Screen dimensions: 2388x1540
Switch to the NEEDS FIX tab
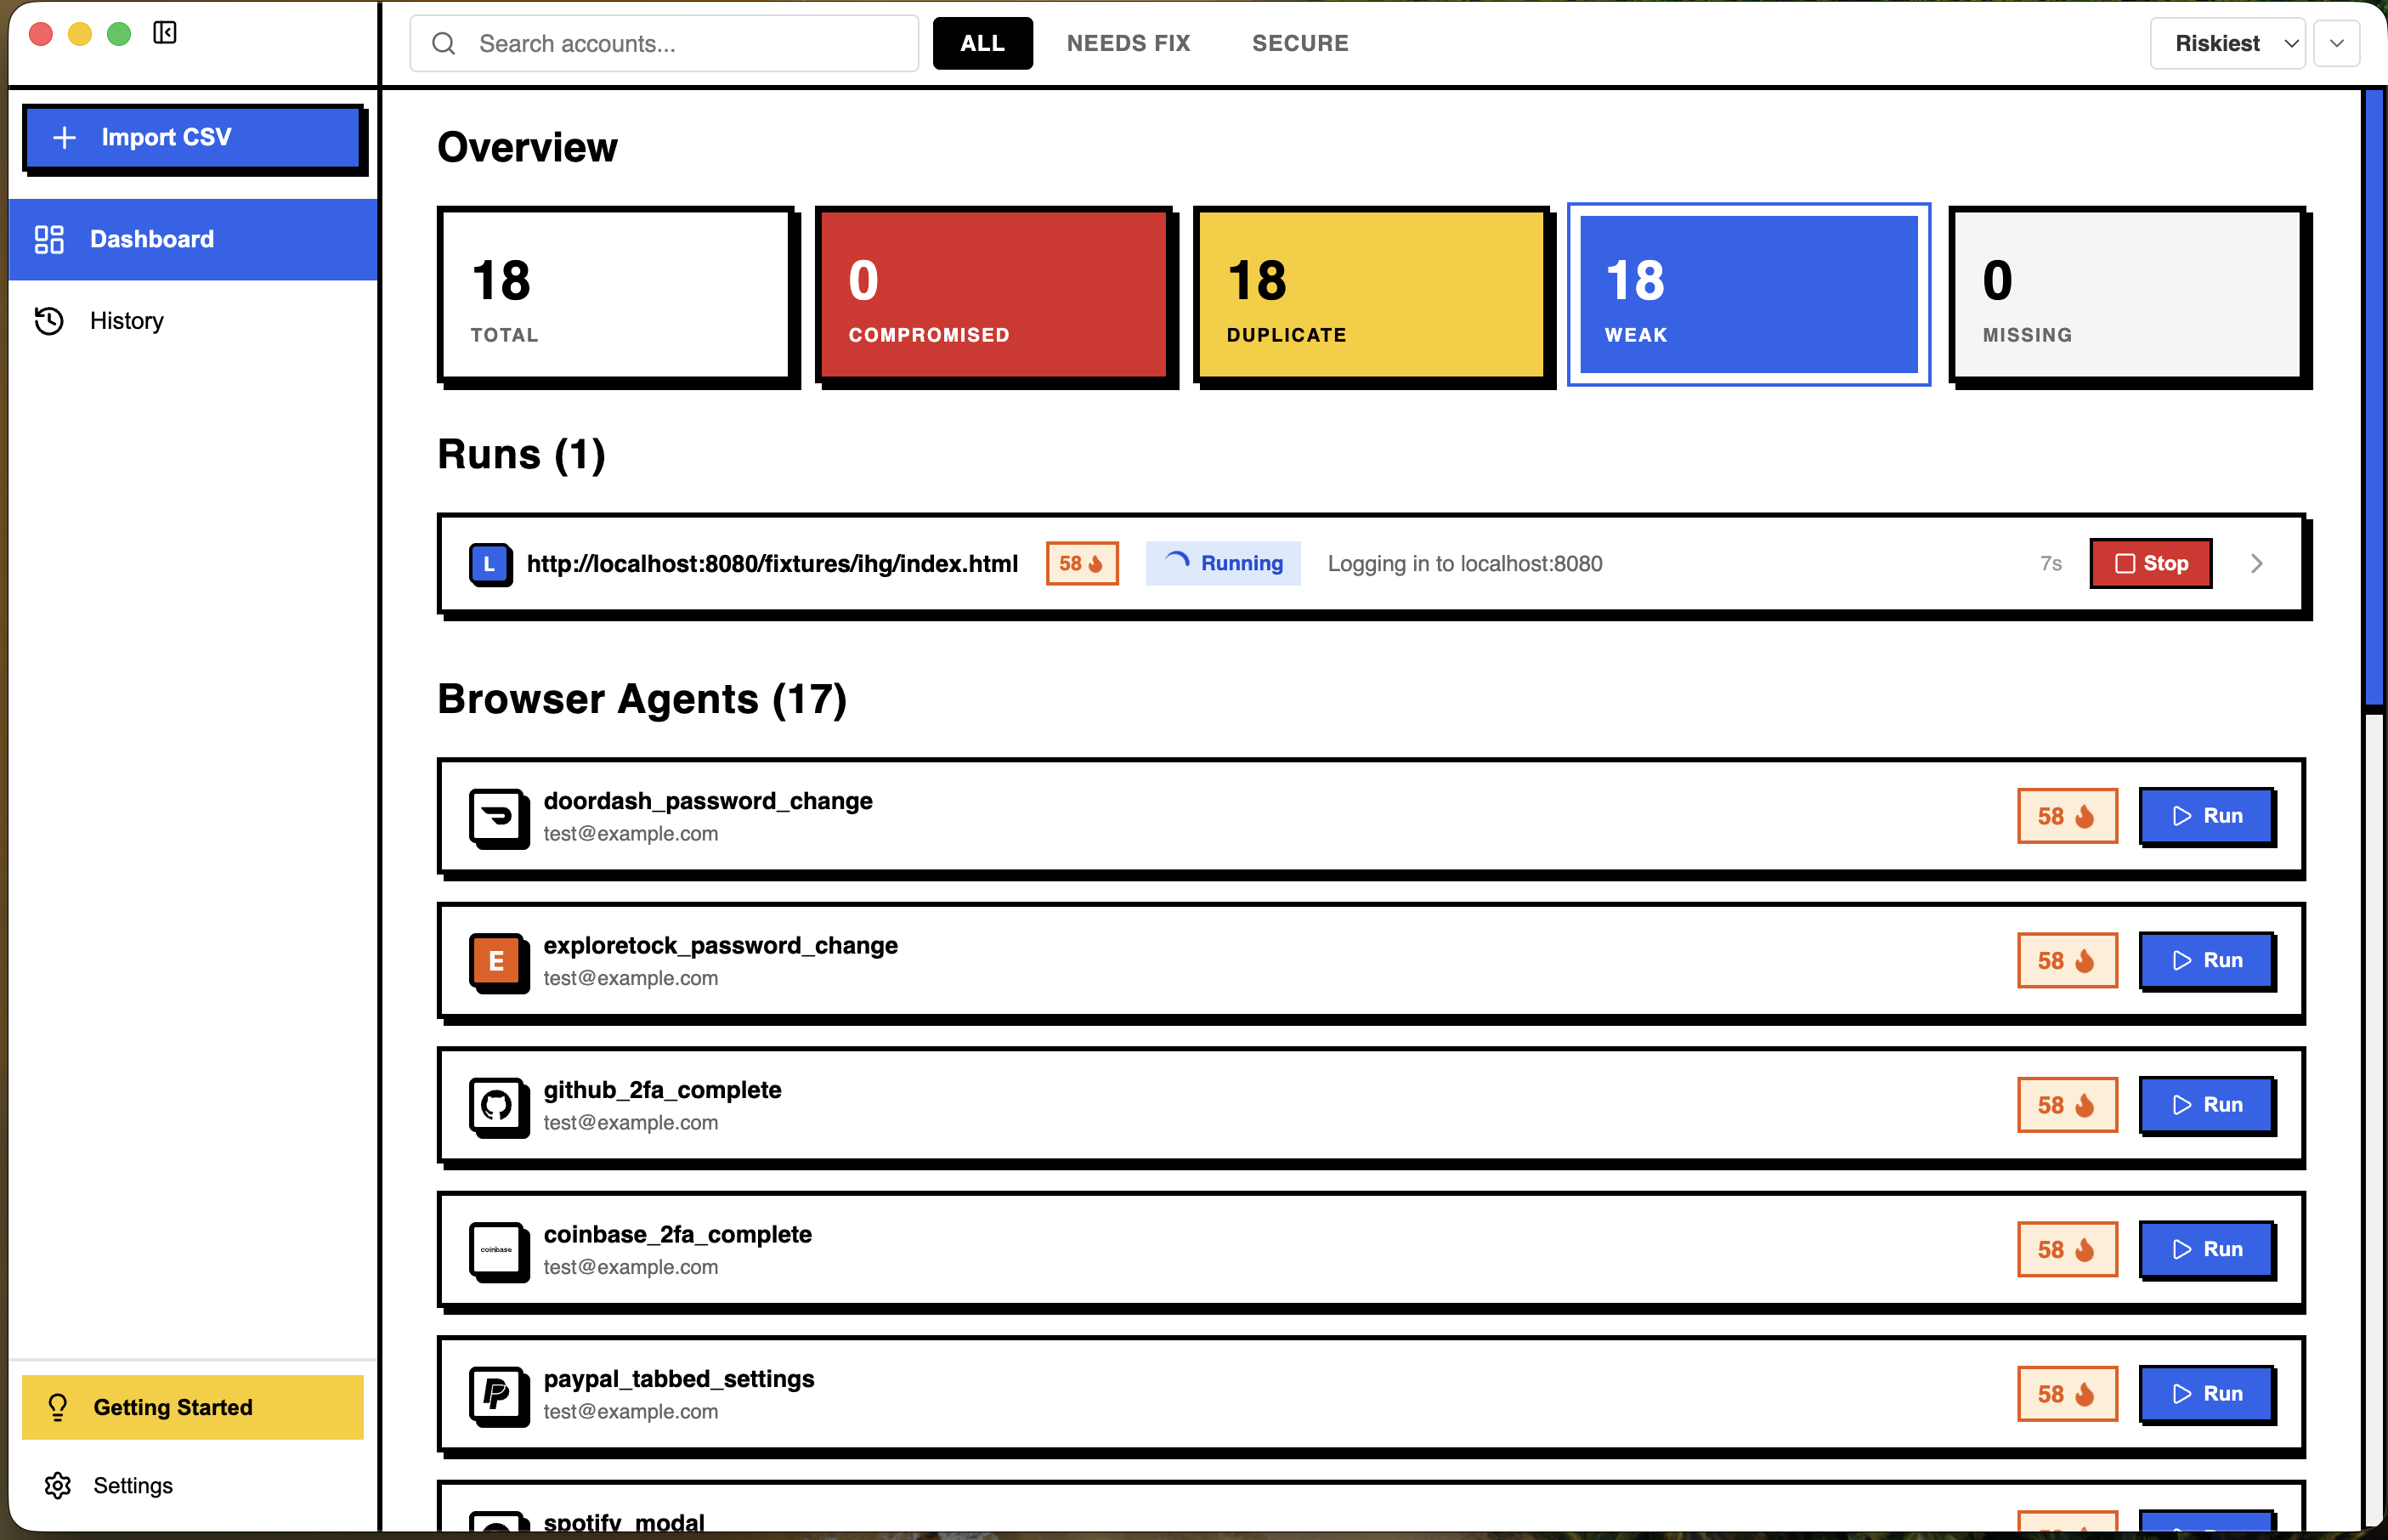[1129, 43]
